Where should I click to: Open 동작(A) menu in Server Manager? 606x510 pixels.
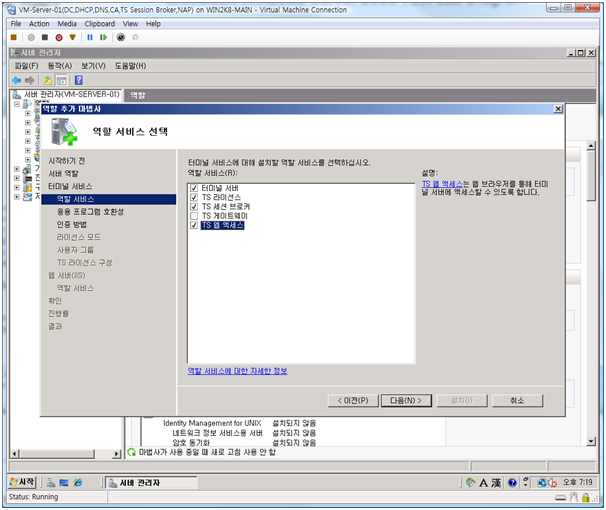pyautogui.click(x=60, y=66)
